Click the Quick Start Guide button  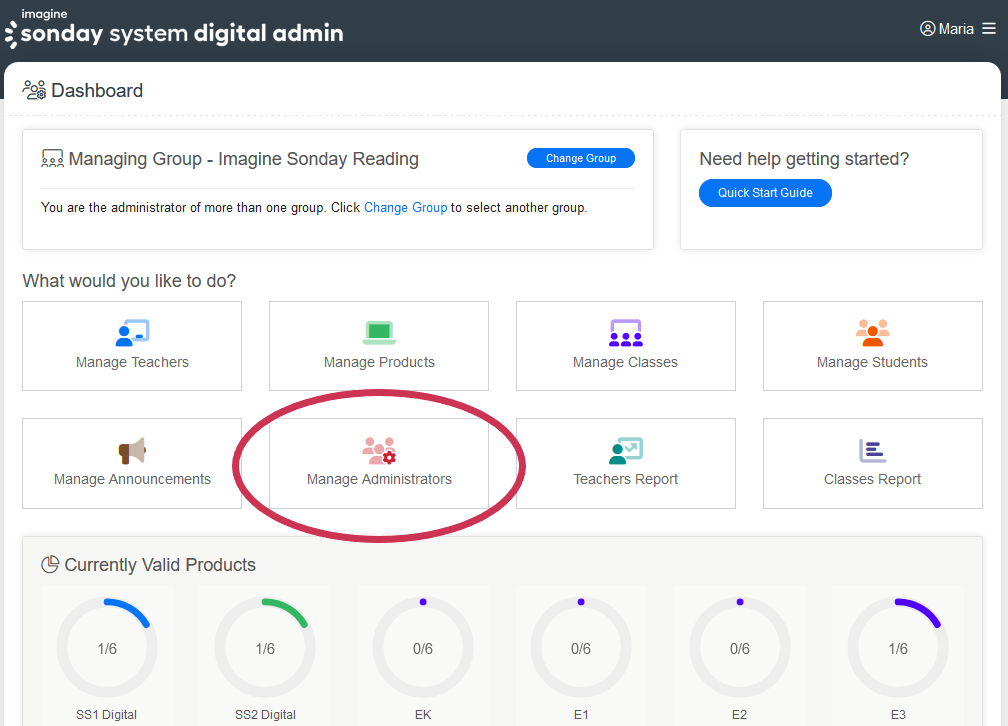(765, 193)
